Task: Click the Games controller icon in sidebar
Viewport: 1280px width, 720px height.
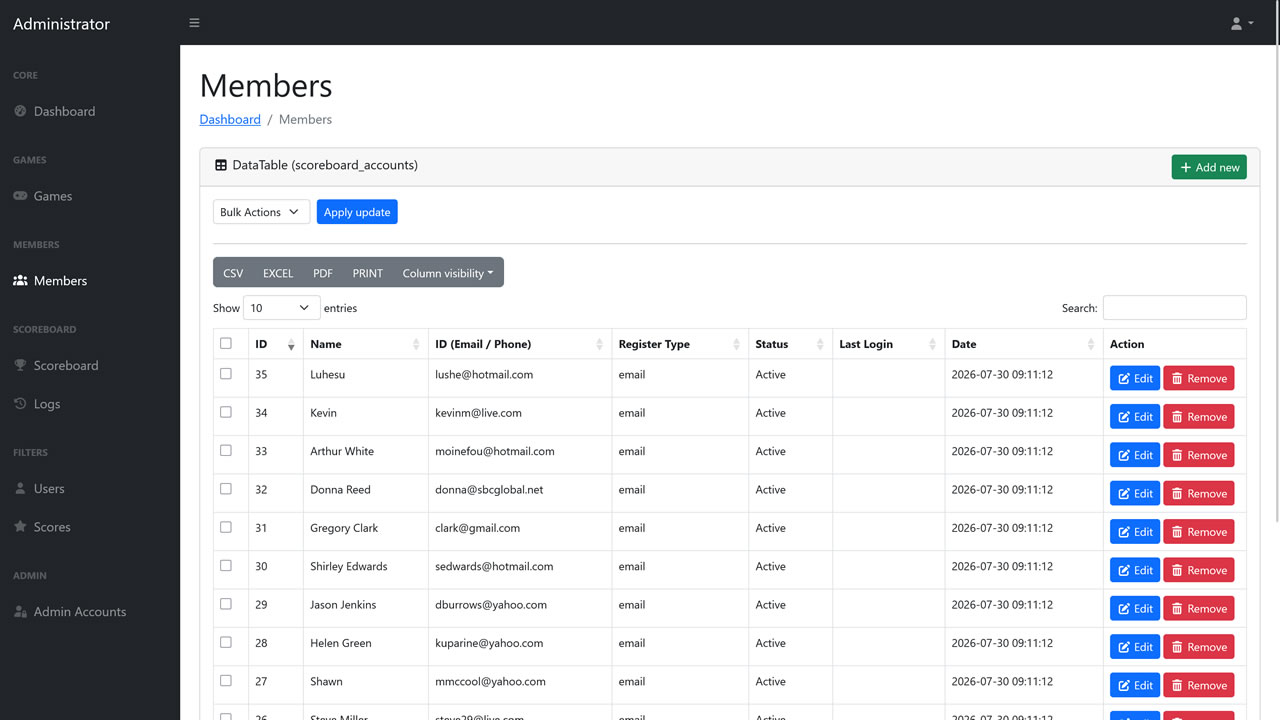Action: [20, 196]
